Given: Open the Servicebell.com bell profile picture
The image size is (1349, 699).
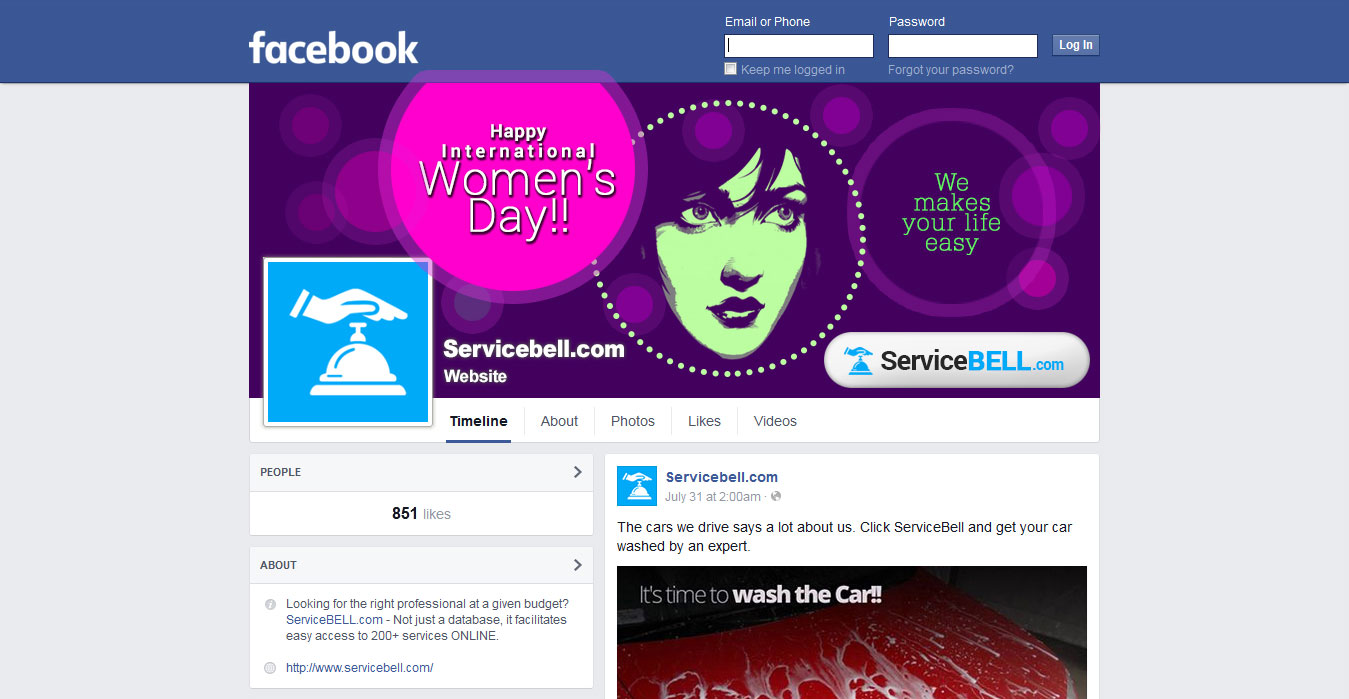Looking at the screenshot, I should pos(348,342).
